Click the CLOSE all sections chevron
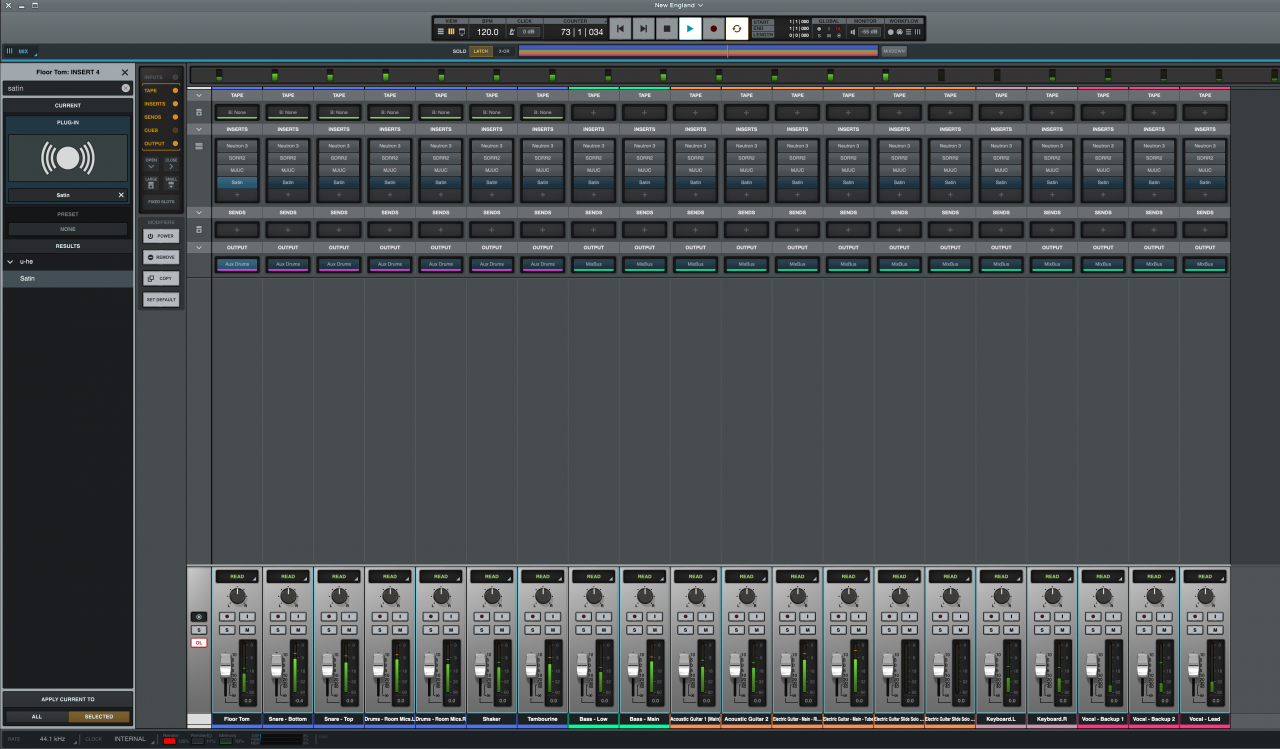The image size is (1280, 749). click(x=171, y=164)
